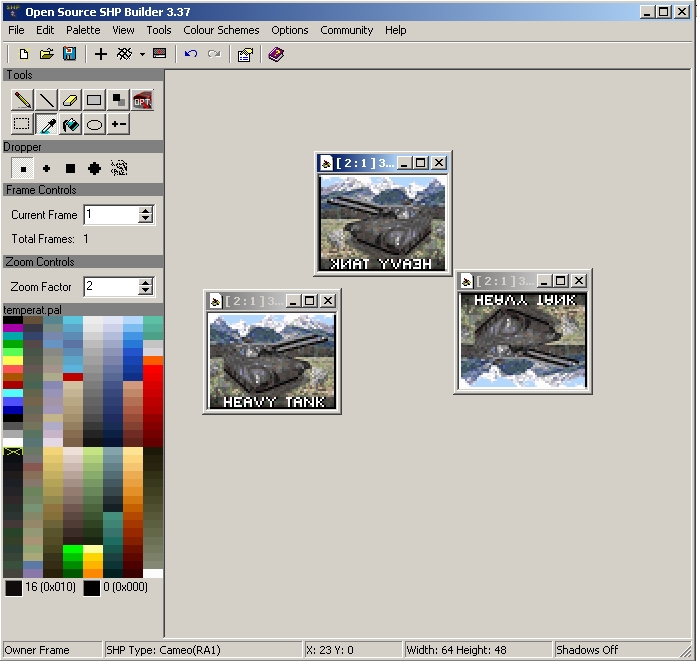This screenshot has height=661, width=697.
Task: Undo the last action
Action: pyautogui.click(x=191, y=54)
